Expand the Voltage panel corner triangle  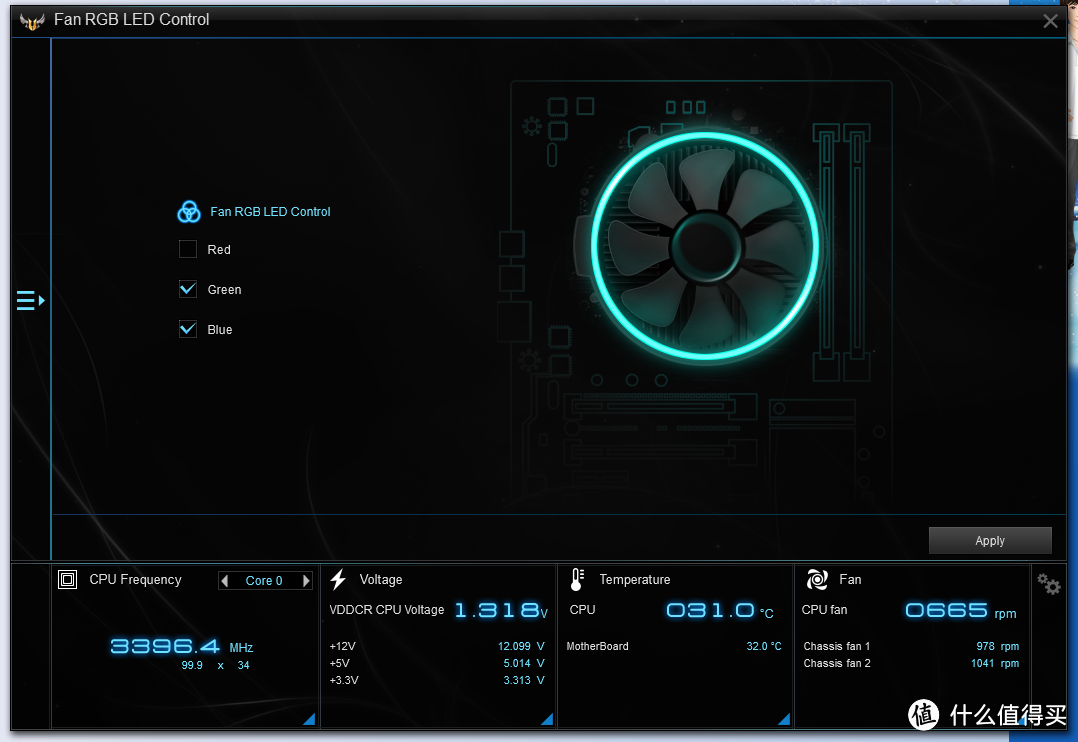click(547, 719)
